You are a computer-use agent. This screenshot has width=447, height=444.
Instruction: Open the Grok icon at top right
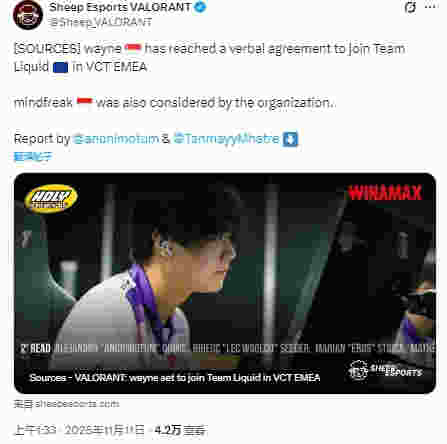pyautogui.click(x=410, y=7)
